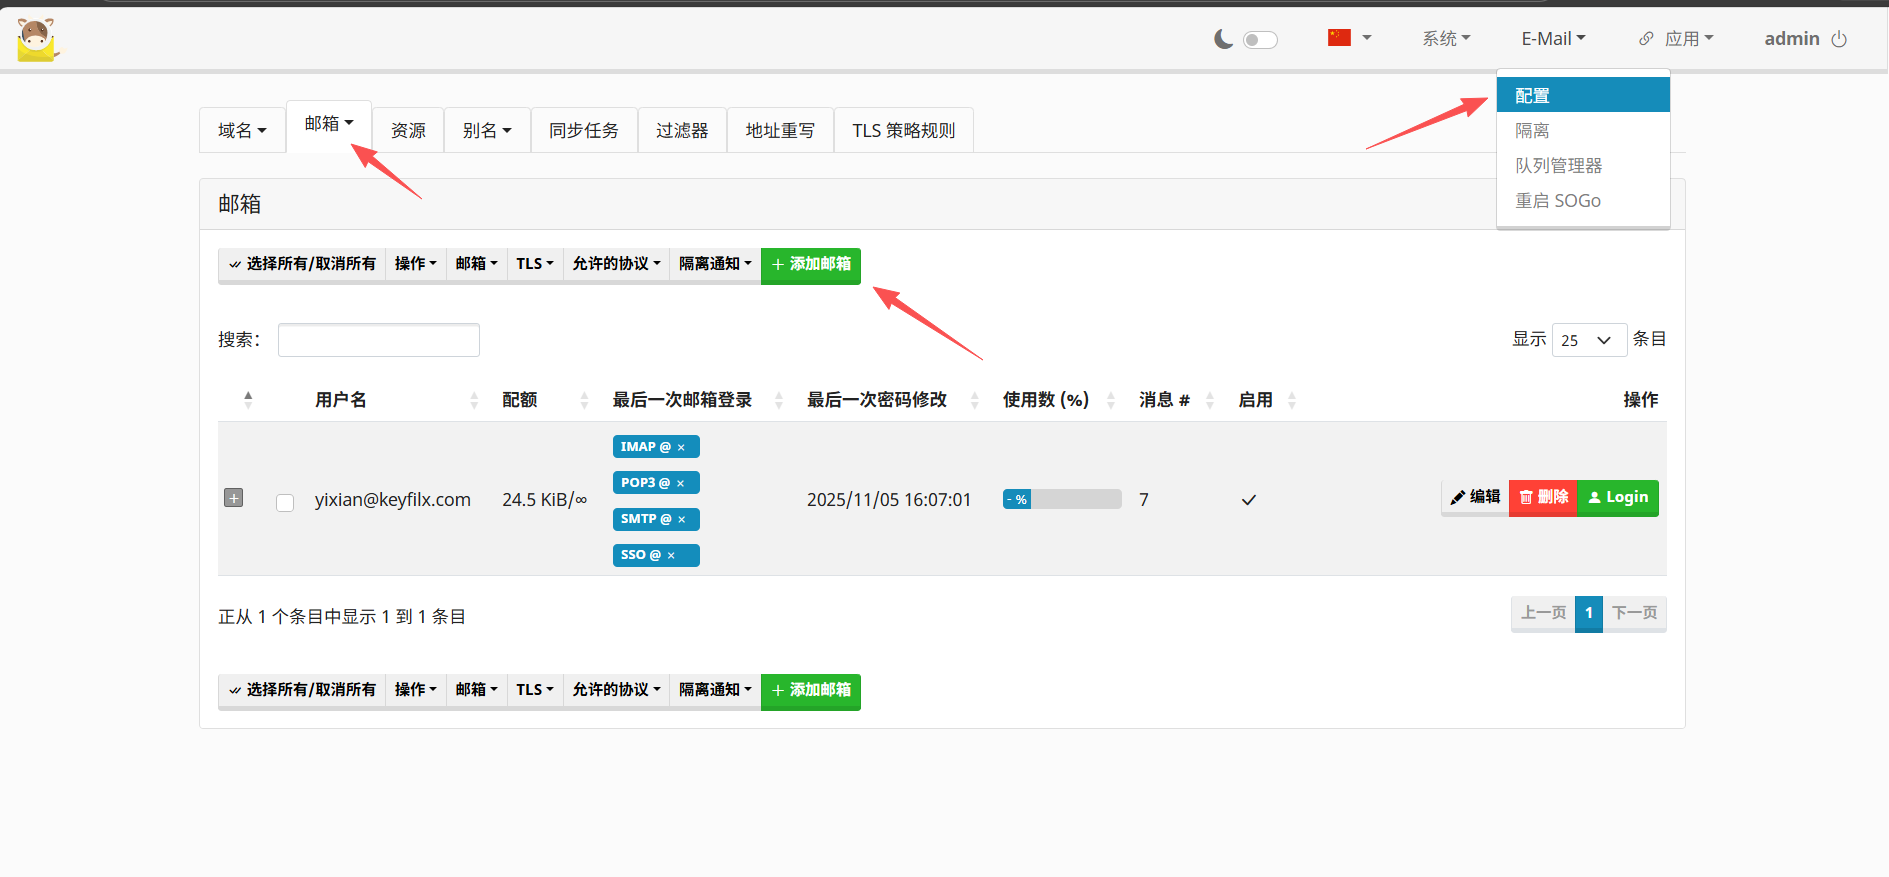The image size is (1889, 877).
Task: Toggle the dark mode switch
Action: tap(1260, 40)
